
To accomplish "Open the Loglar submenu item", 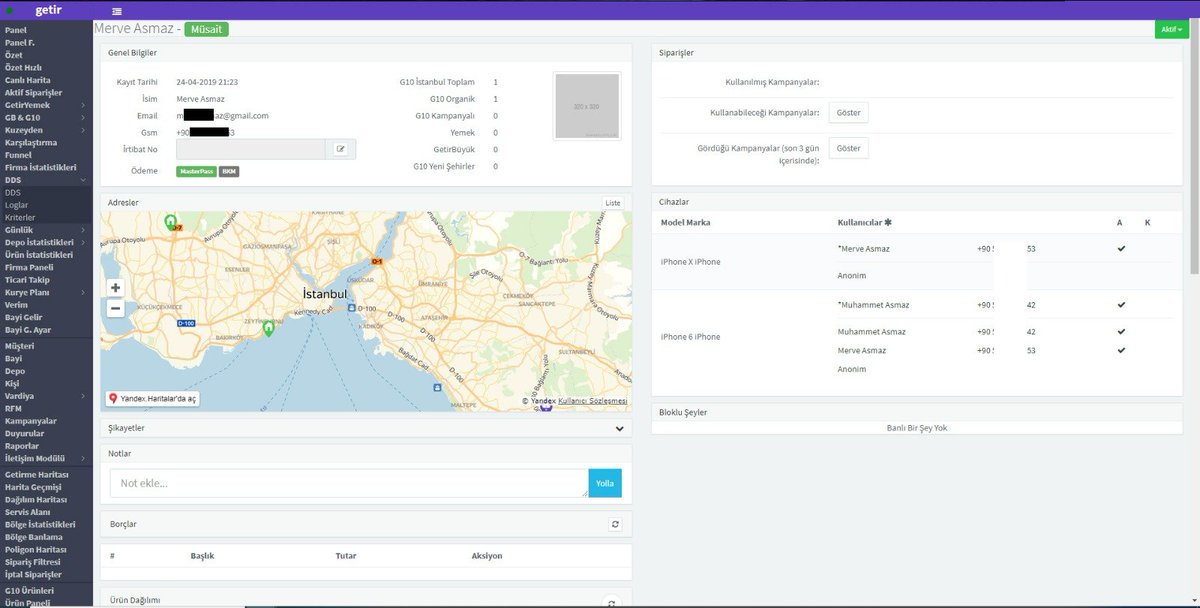I will tap(16, 205).
